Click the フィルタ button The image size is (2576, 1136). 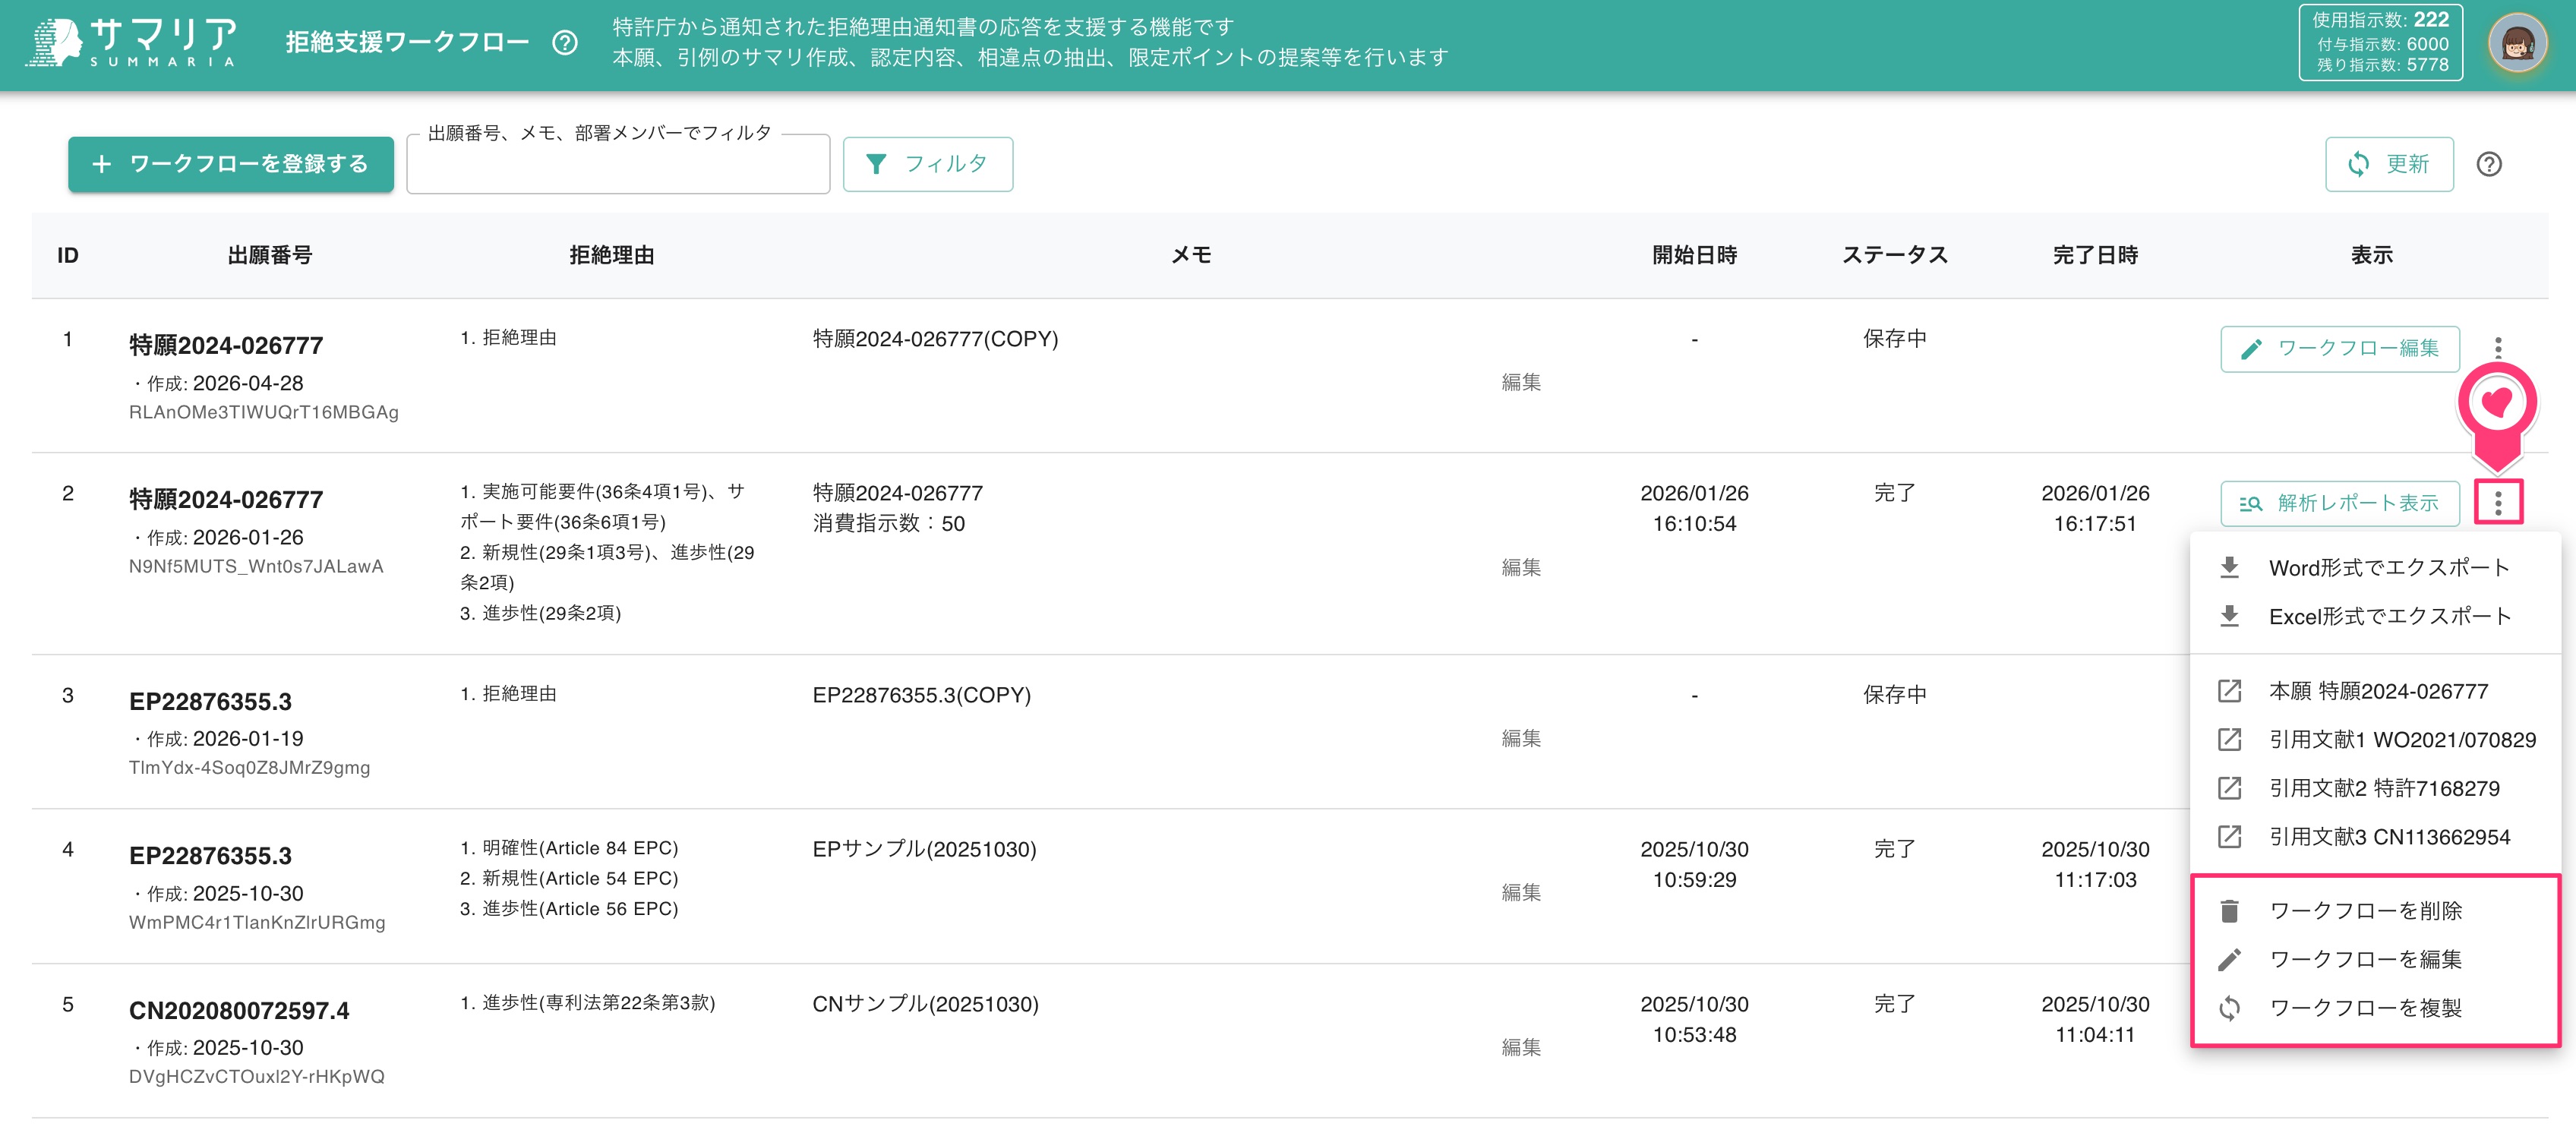927,164
